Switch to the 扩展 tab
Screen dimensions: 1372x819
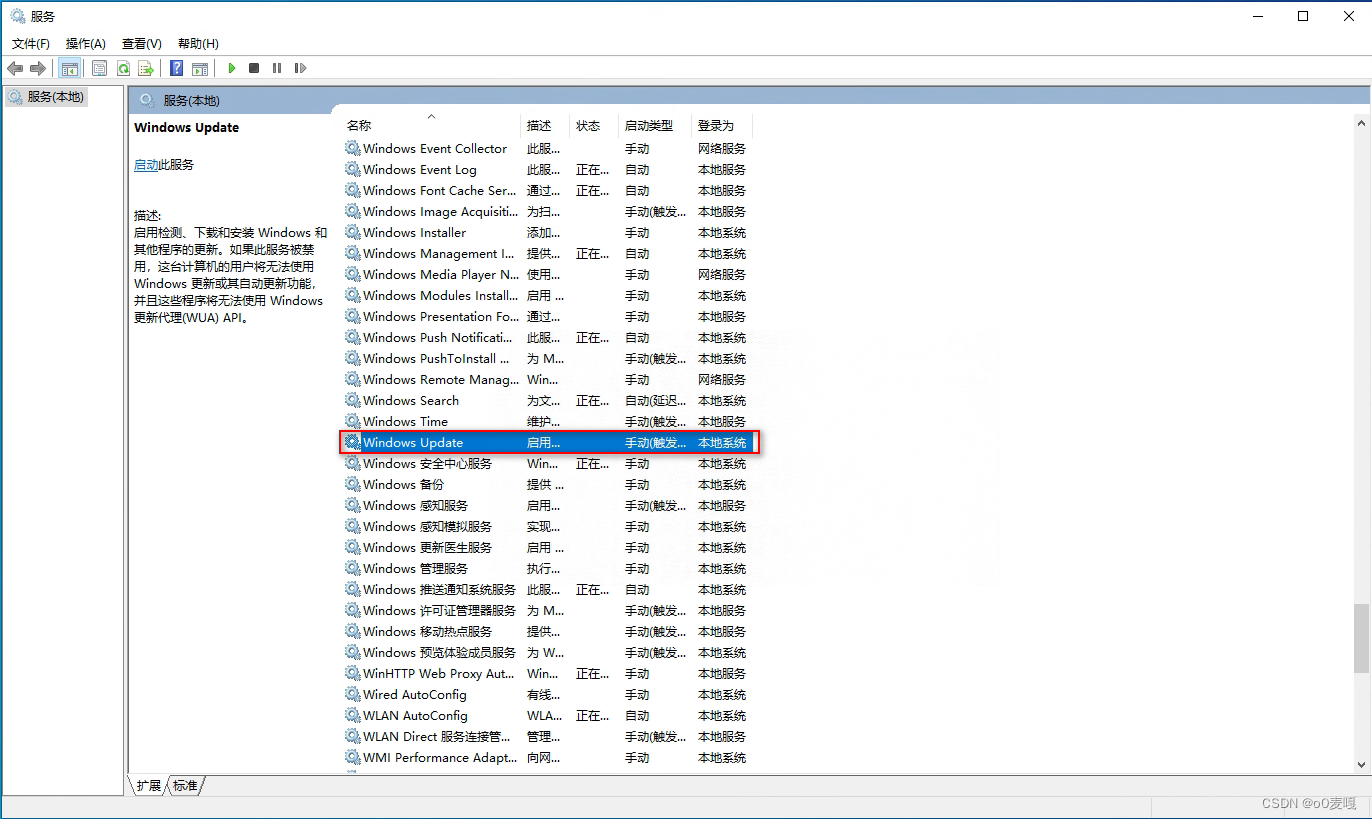tap(148, 786)
